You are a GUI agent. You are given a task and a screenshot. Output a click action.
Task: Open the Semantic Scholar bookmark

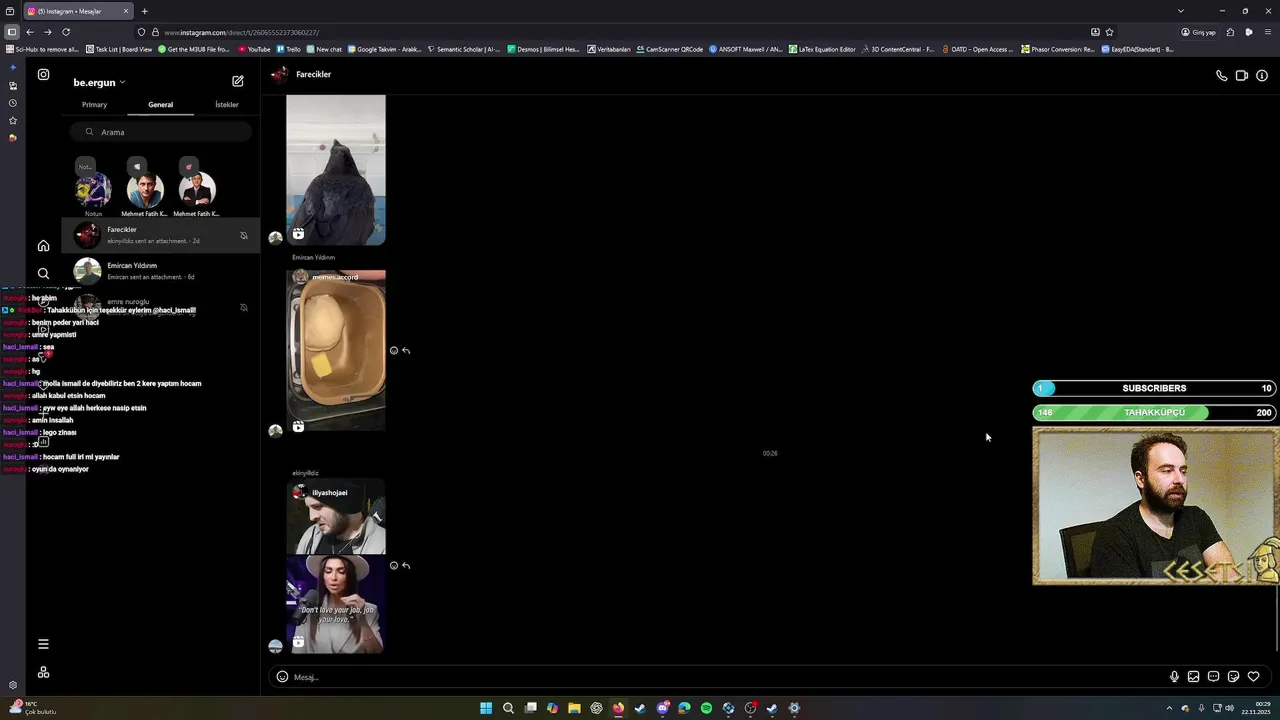(463, 49)
